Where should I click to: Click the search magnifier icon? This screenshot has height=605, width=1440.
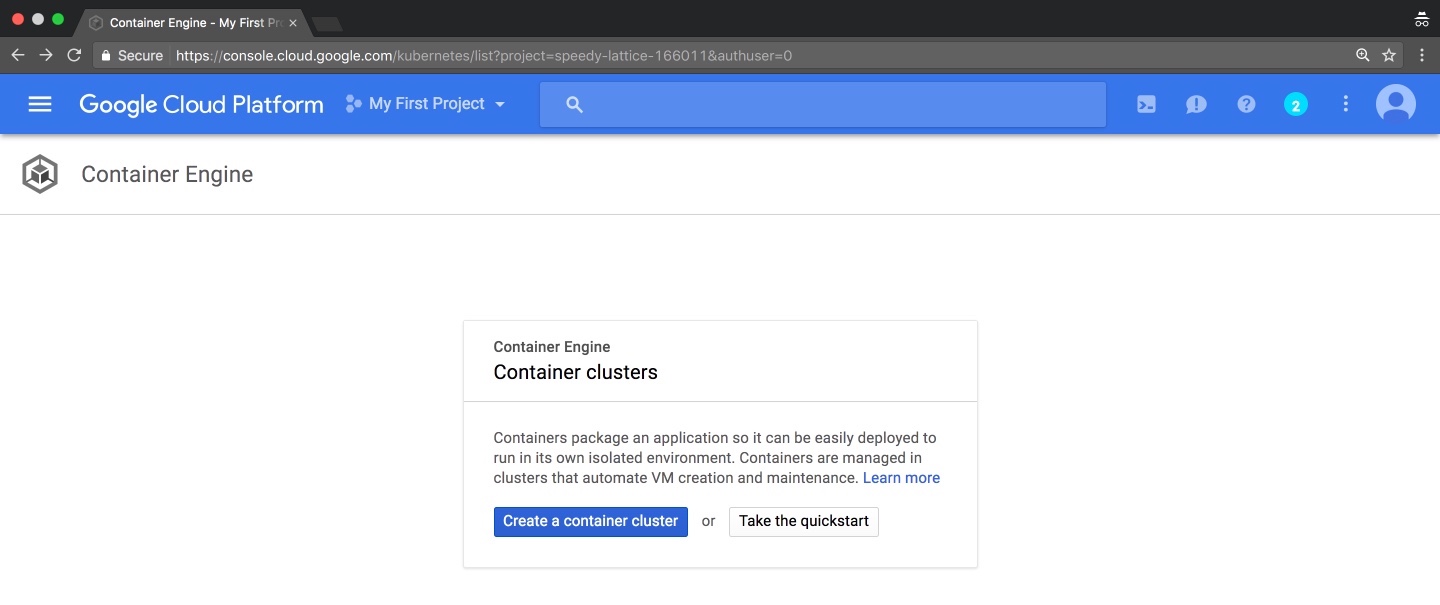(574, 104)
